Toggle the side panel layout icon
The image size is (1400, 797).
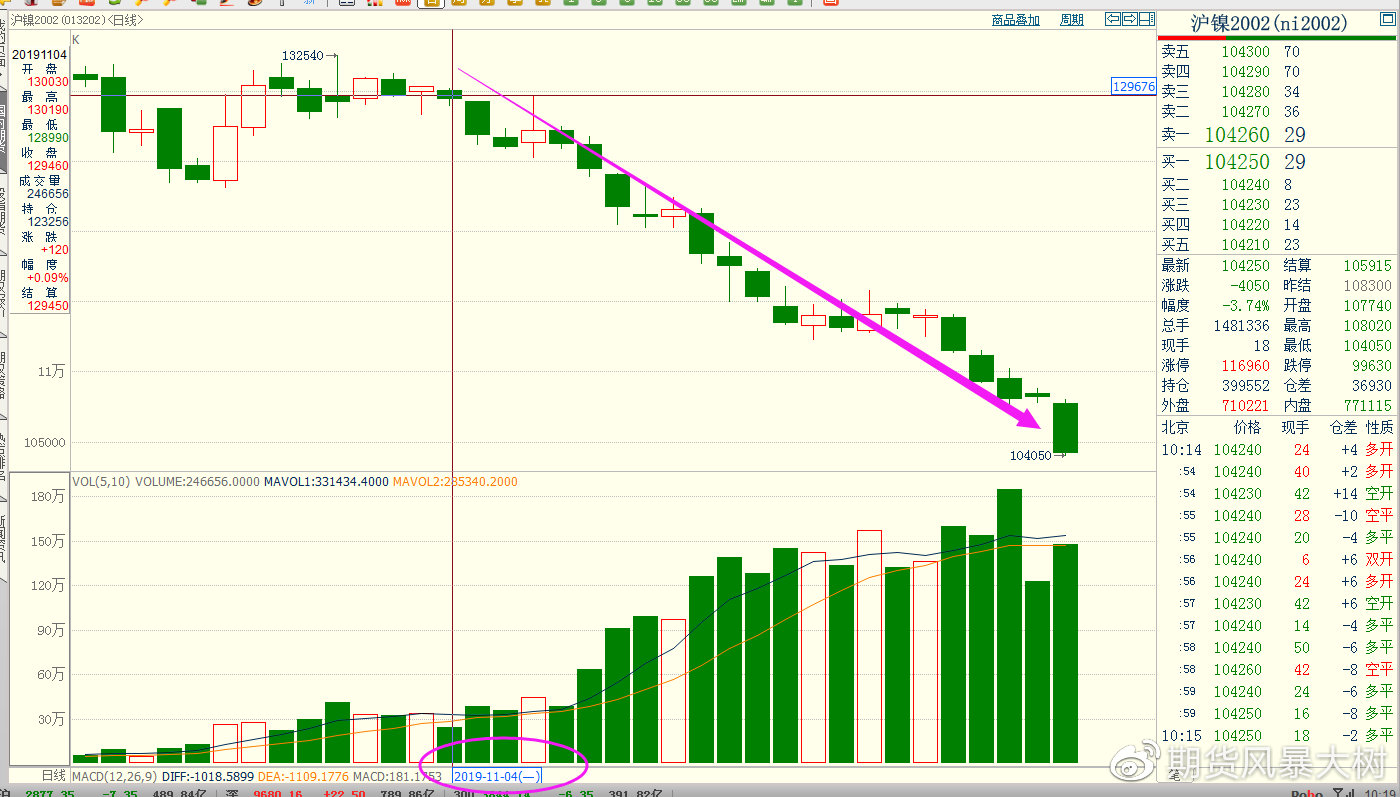1146,19
